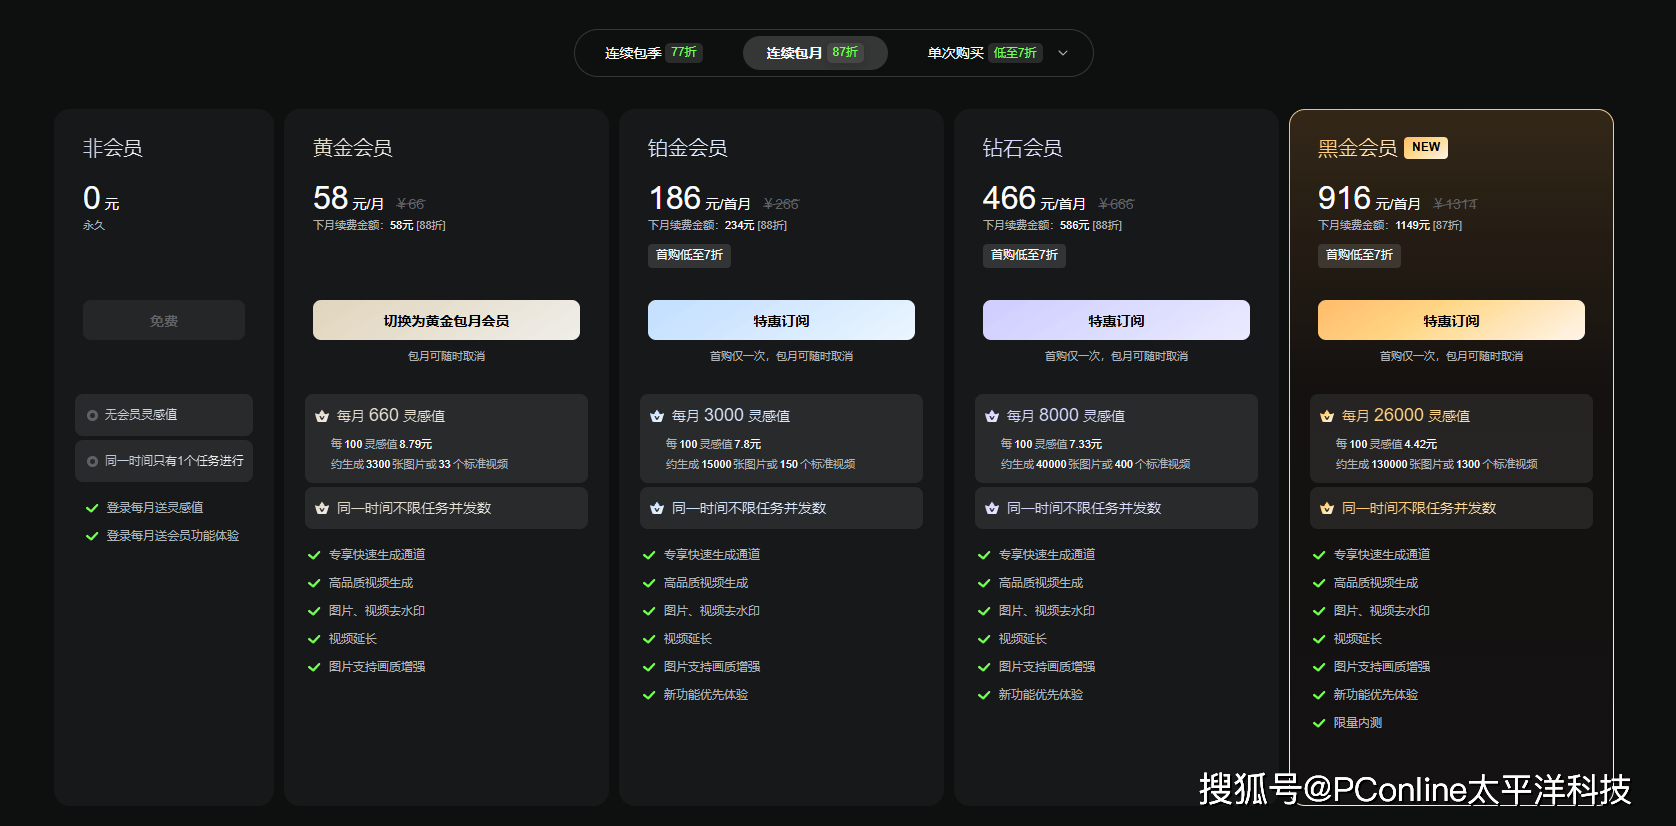Screen dimensions: 1676x826
Task: Click 首购低至7折 tag under 铂金会员
Action: click(689, 255)
